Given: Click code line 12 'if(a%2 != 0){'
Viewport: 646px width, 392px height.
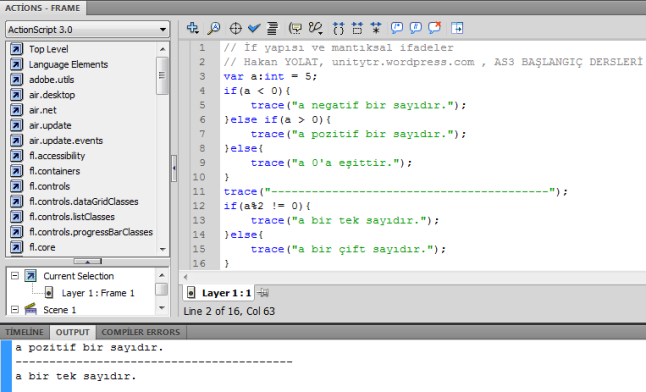Looking at the screenshot, I should (267, 206).
